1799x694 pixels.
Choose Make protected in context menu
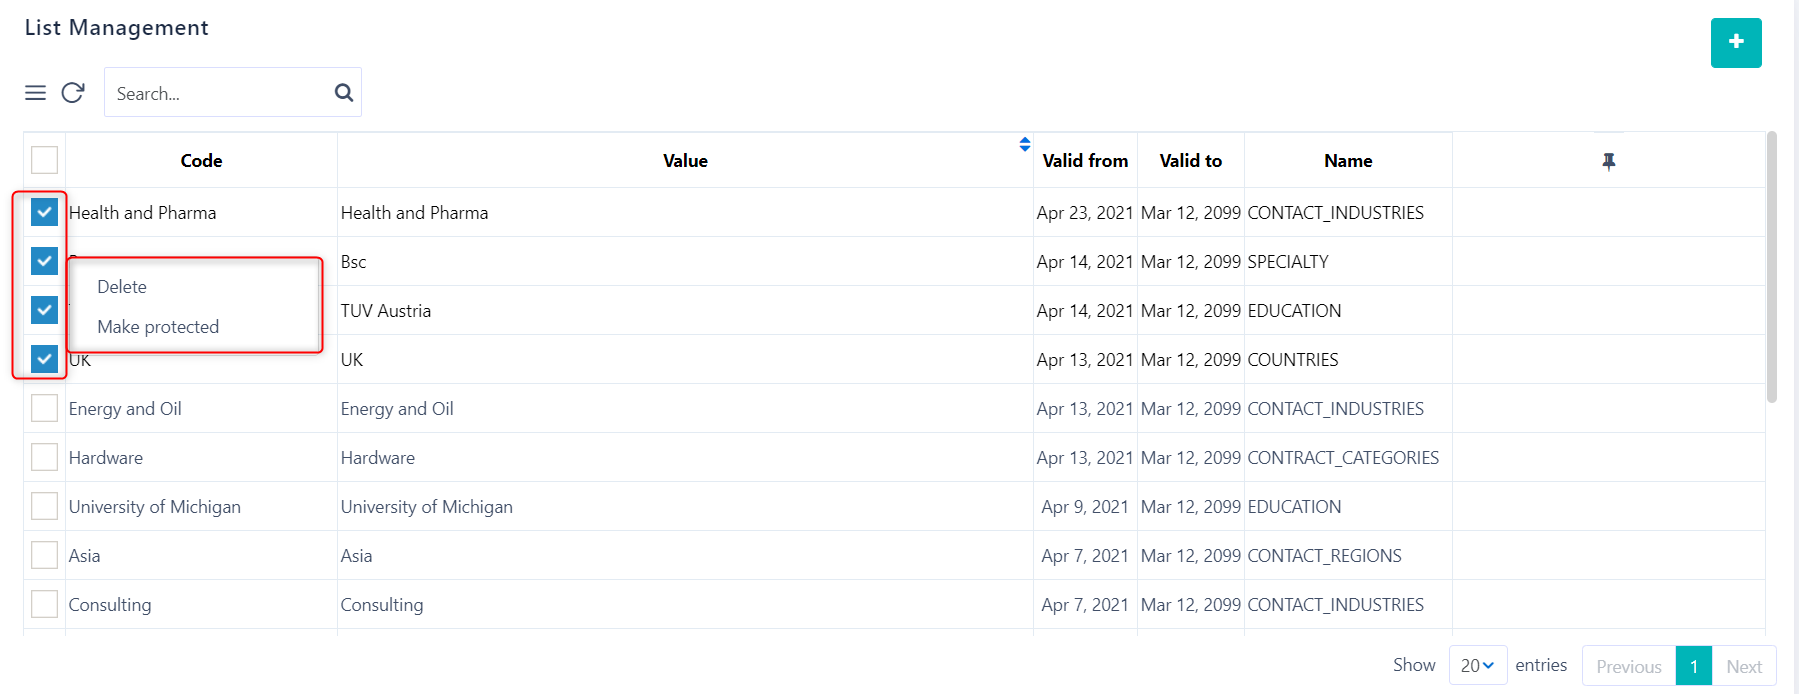(x=158, y=327)
